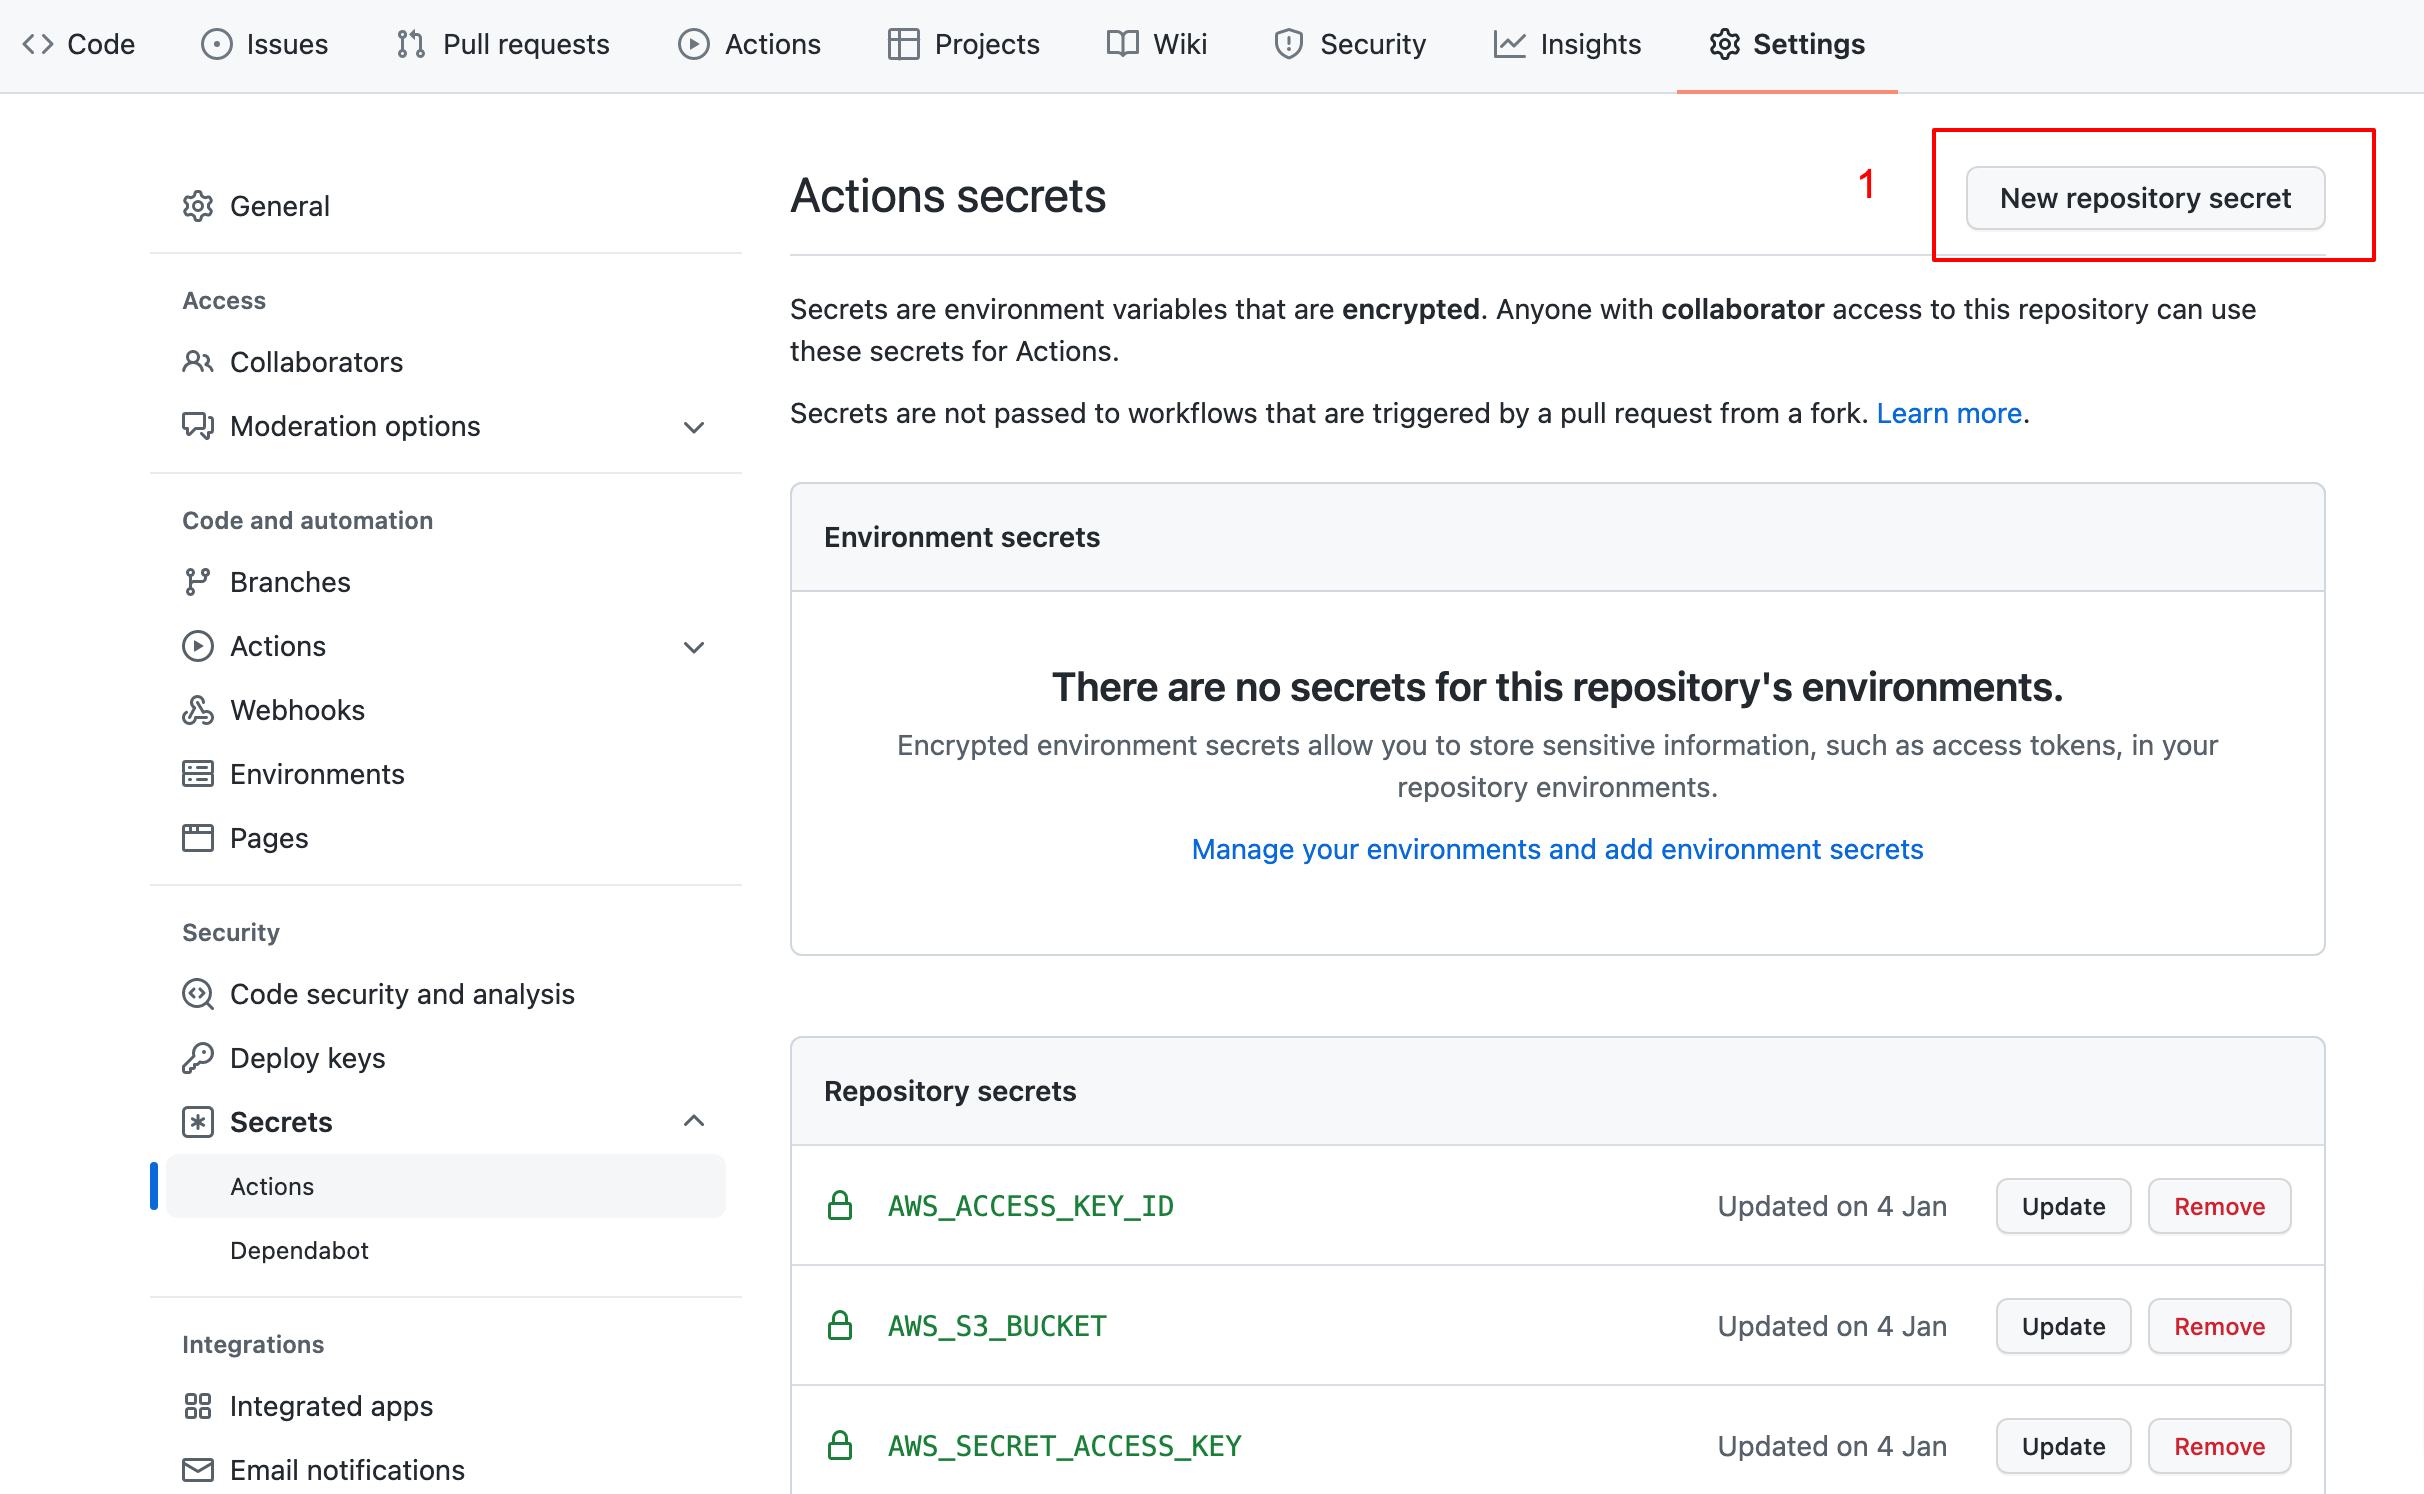The image size is (2424, 1494).
Task: Update the AWS_SECRET_ACCESS_KEY secret
Action: point(2063,1446)
